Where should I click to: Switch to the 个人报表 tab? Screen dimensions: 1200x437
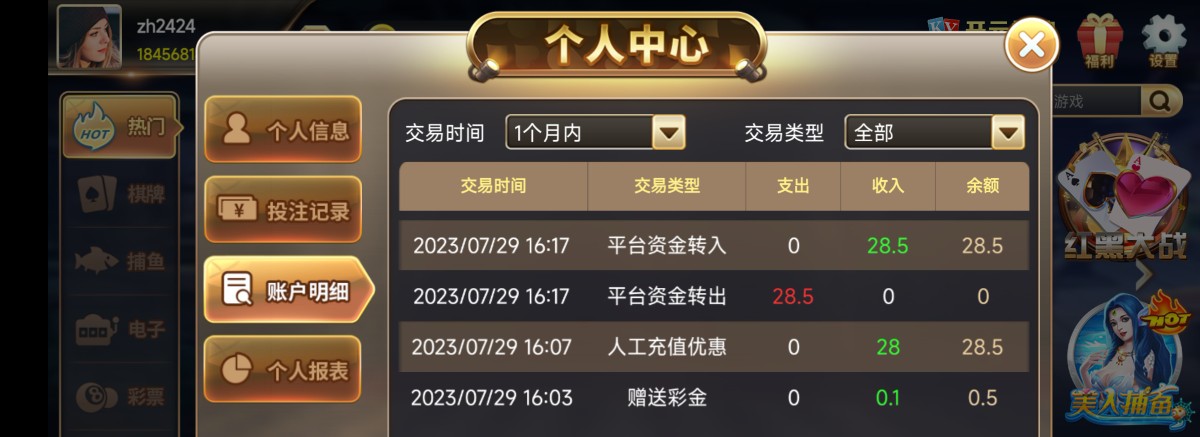coord(283,370)
